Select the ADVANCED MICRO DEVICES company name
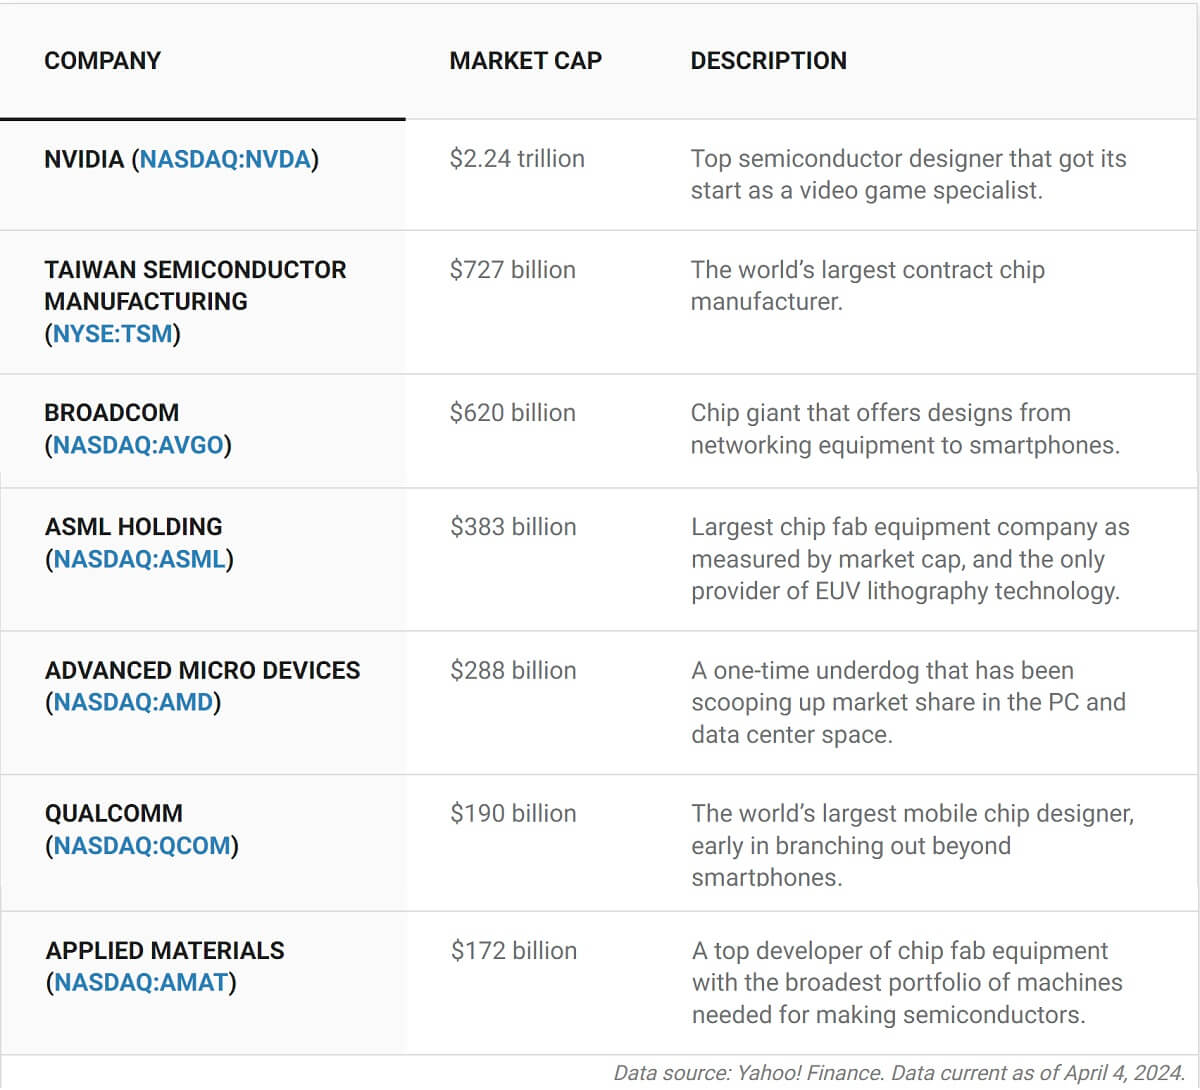The image size is (1200, 1090). coord(202,670)
